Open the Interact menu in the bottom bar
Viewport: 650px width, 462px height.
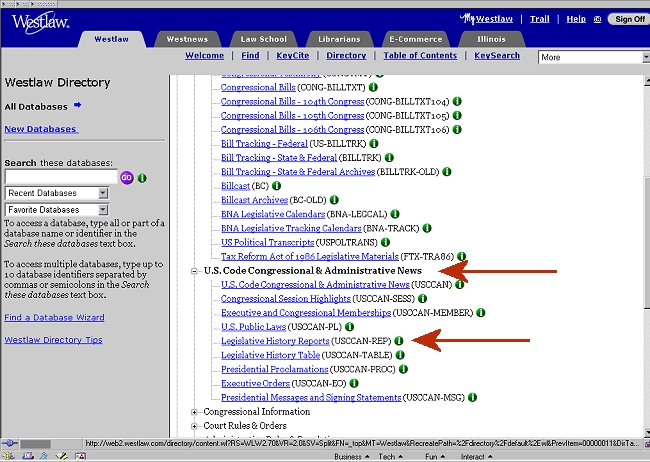477,457
